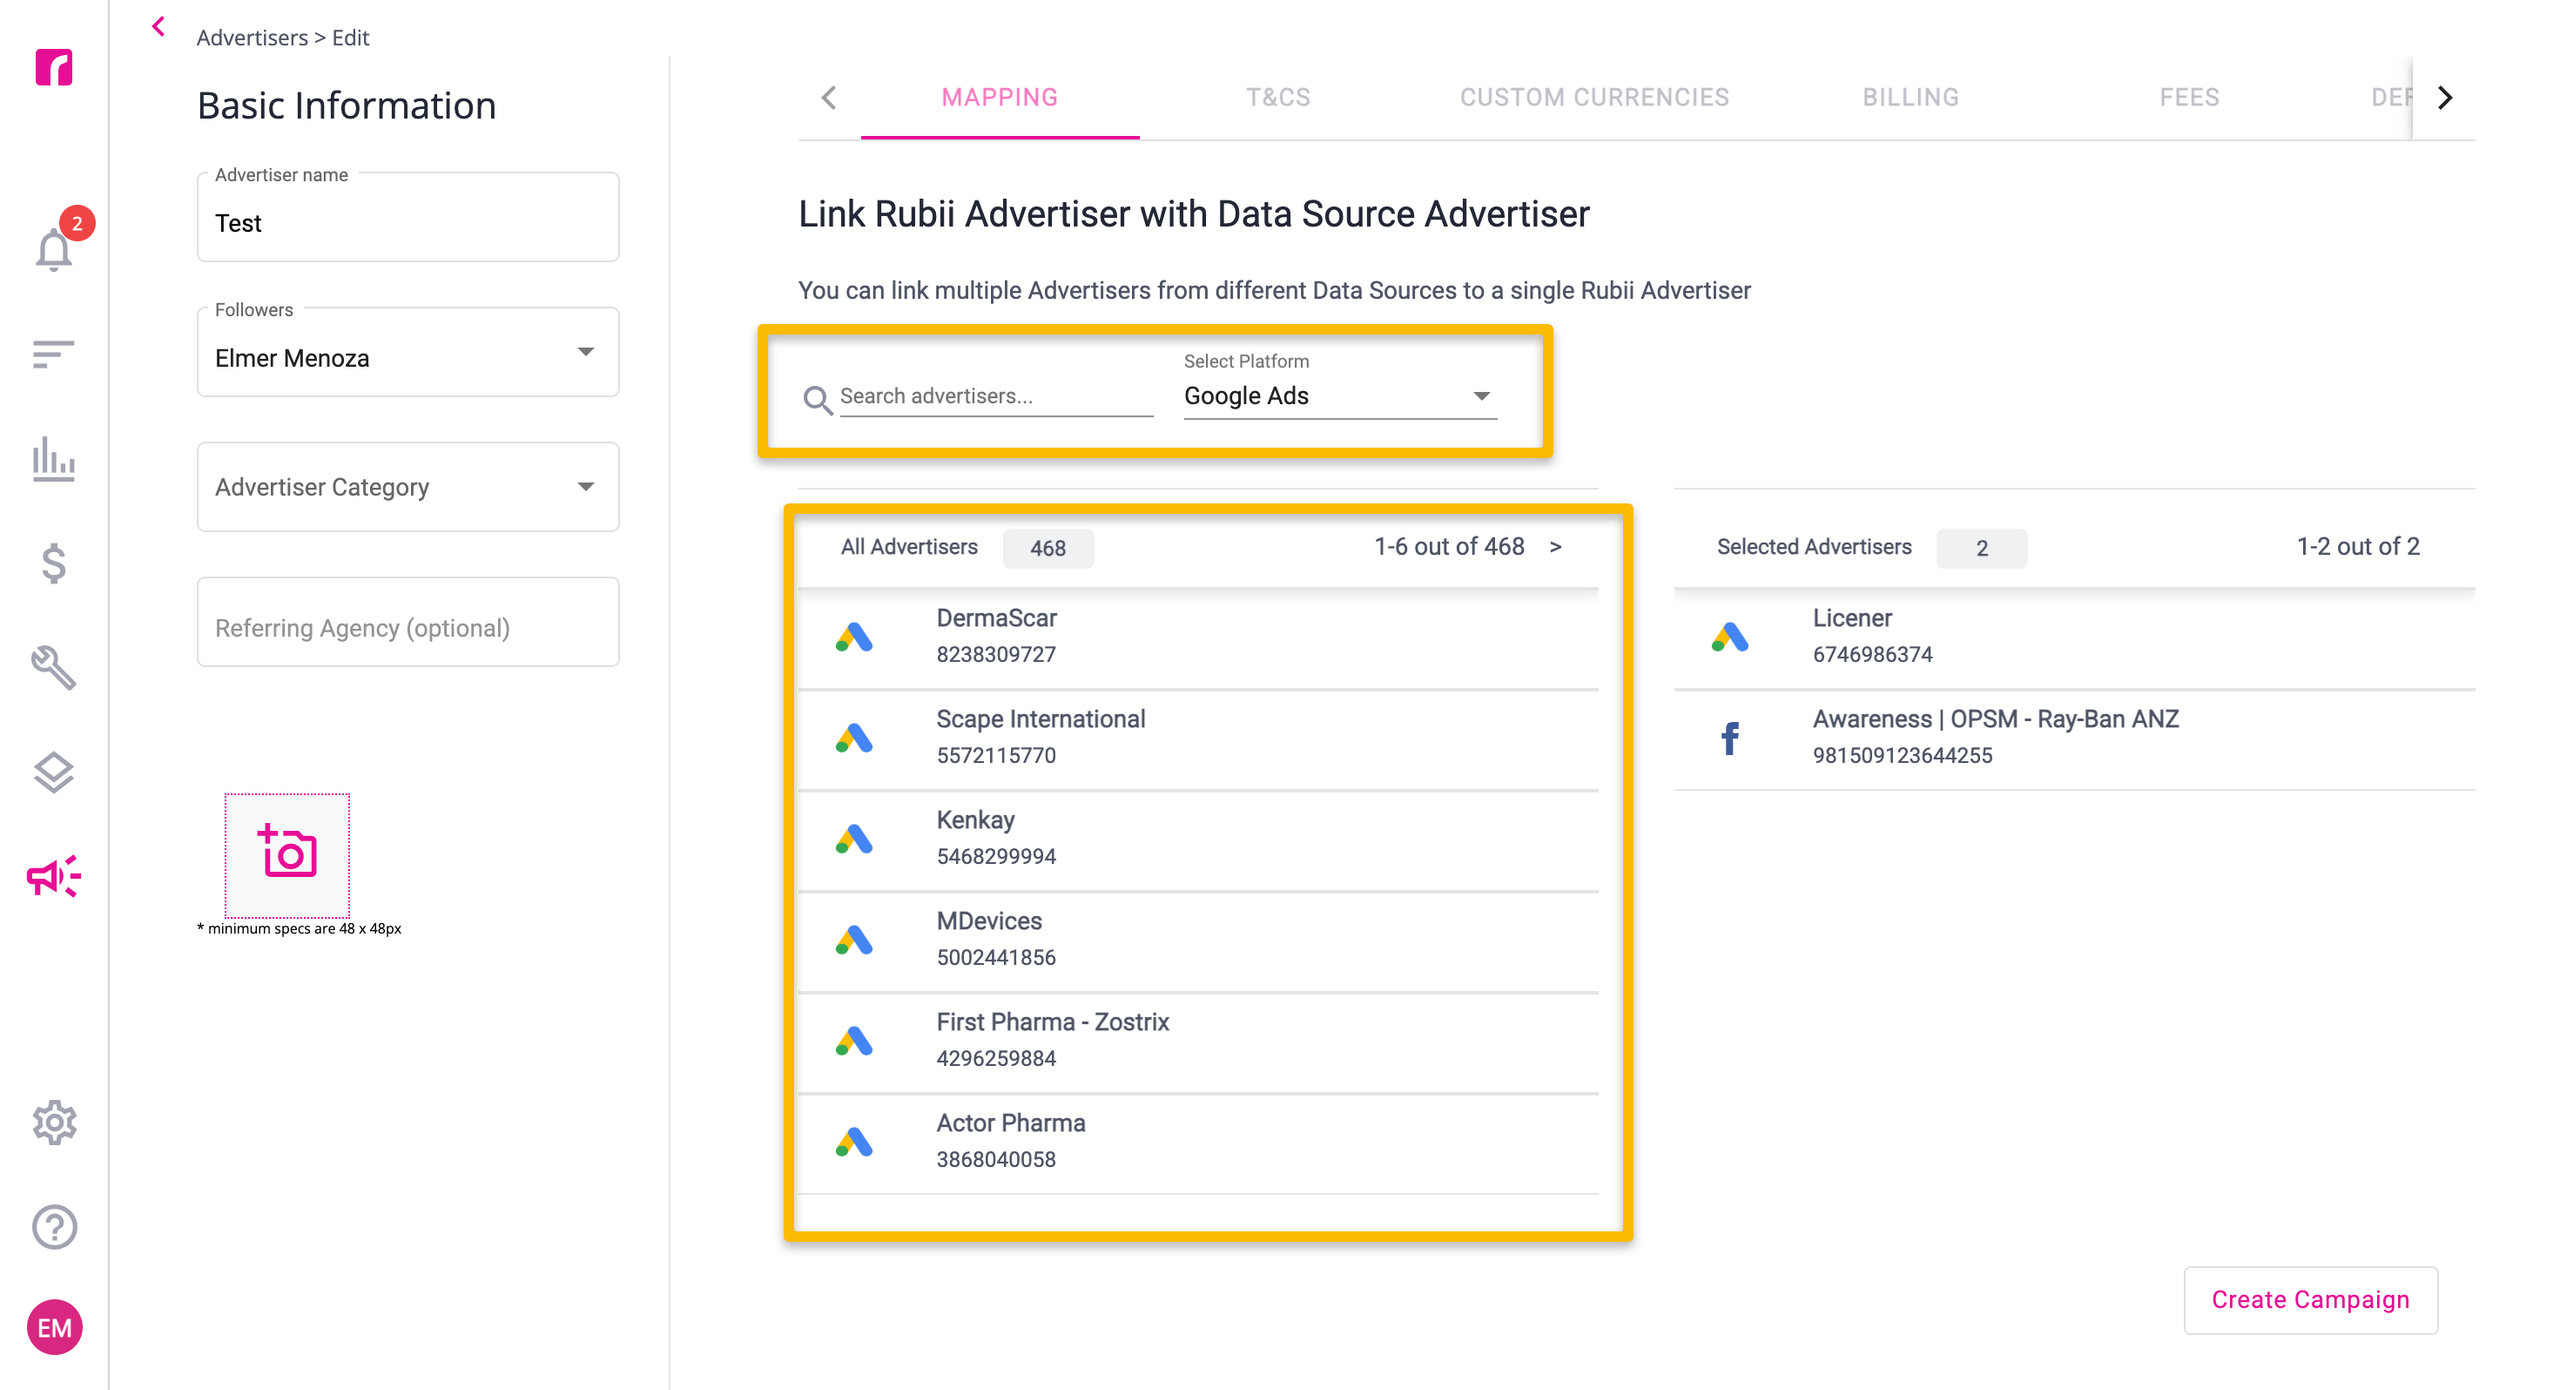This screenshot has width=2560, height=1390.
Task: Go back using the Advertisers breadcrumb arrow
Action: (x=159, y=27)
